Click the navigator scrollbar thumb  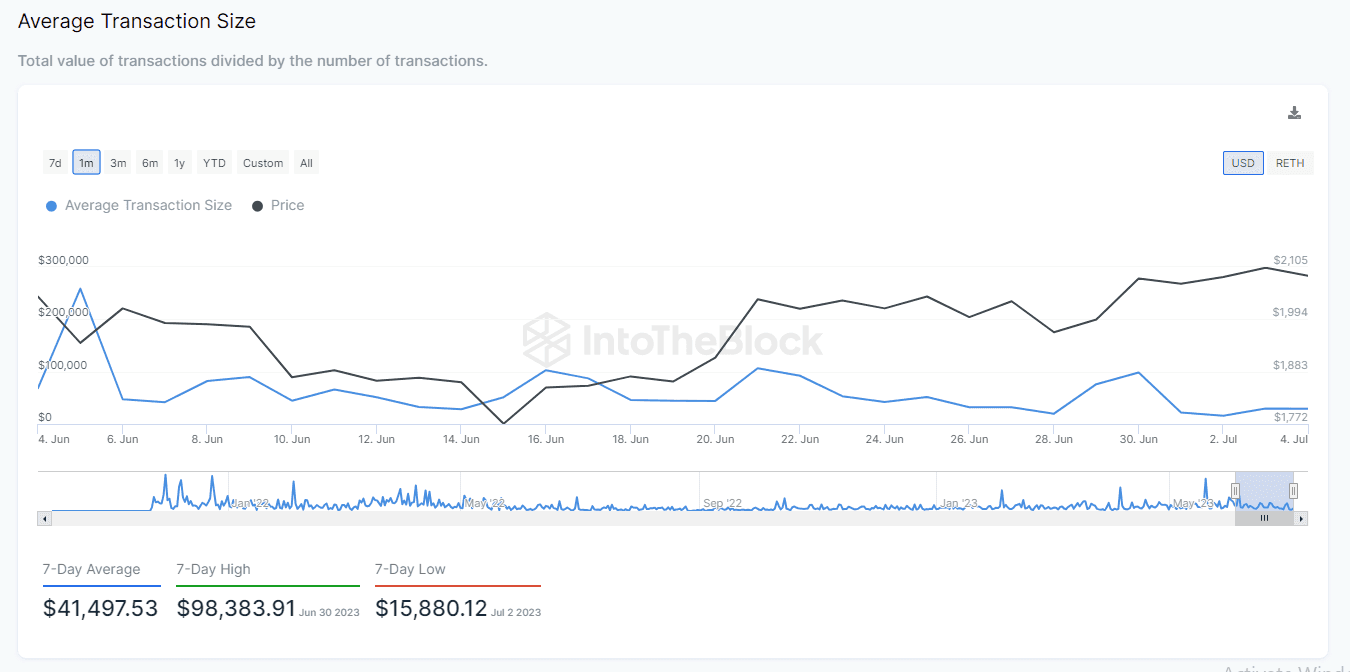point(1264,518)
